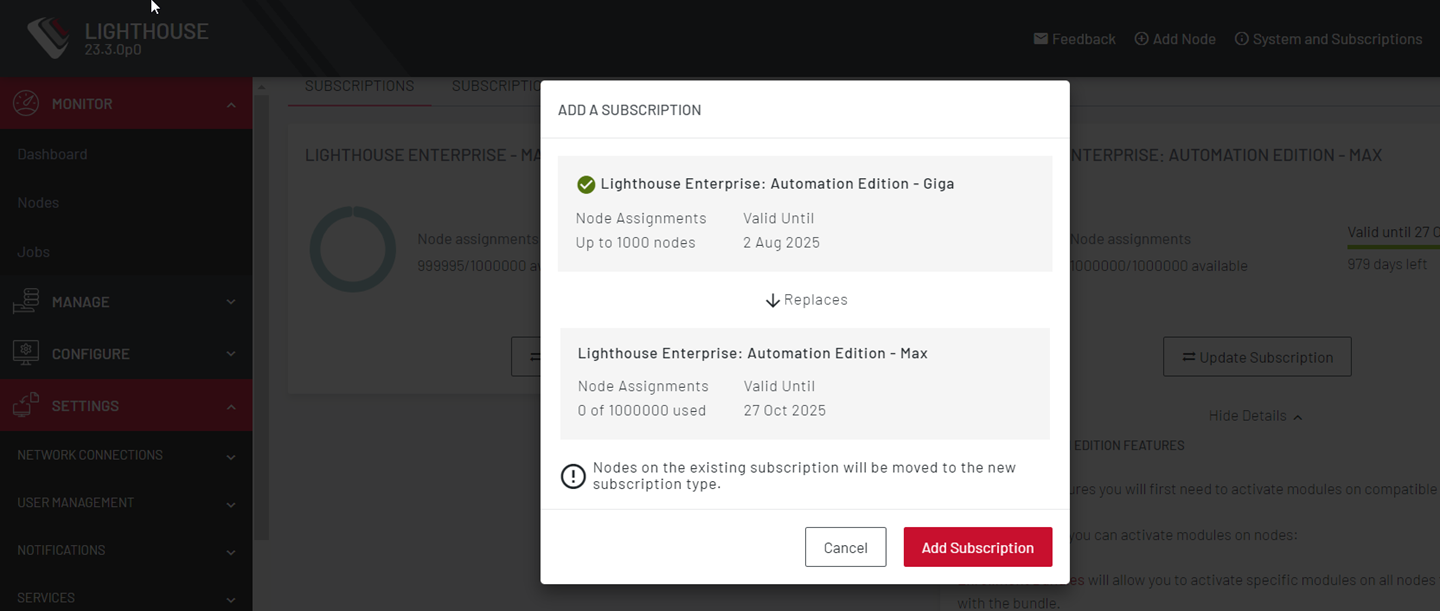
Task: Click the Hide Details up-chevron icon
Action: point(1297,417)
